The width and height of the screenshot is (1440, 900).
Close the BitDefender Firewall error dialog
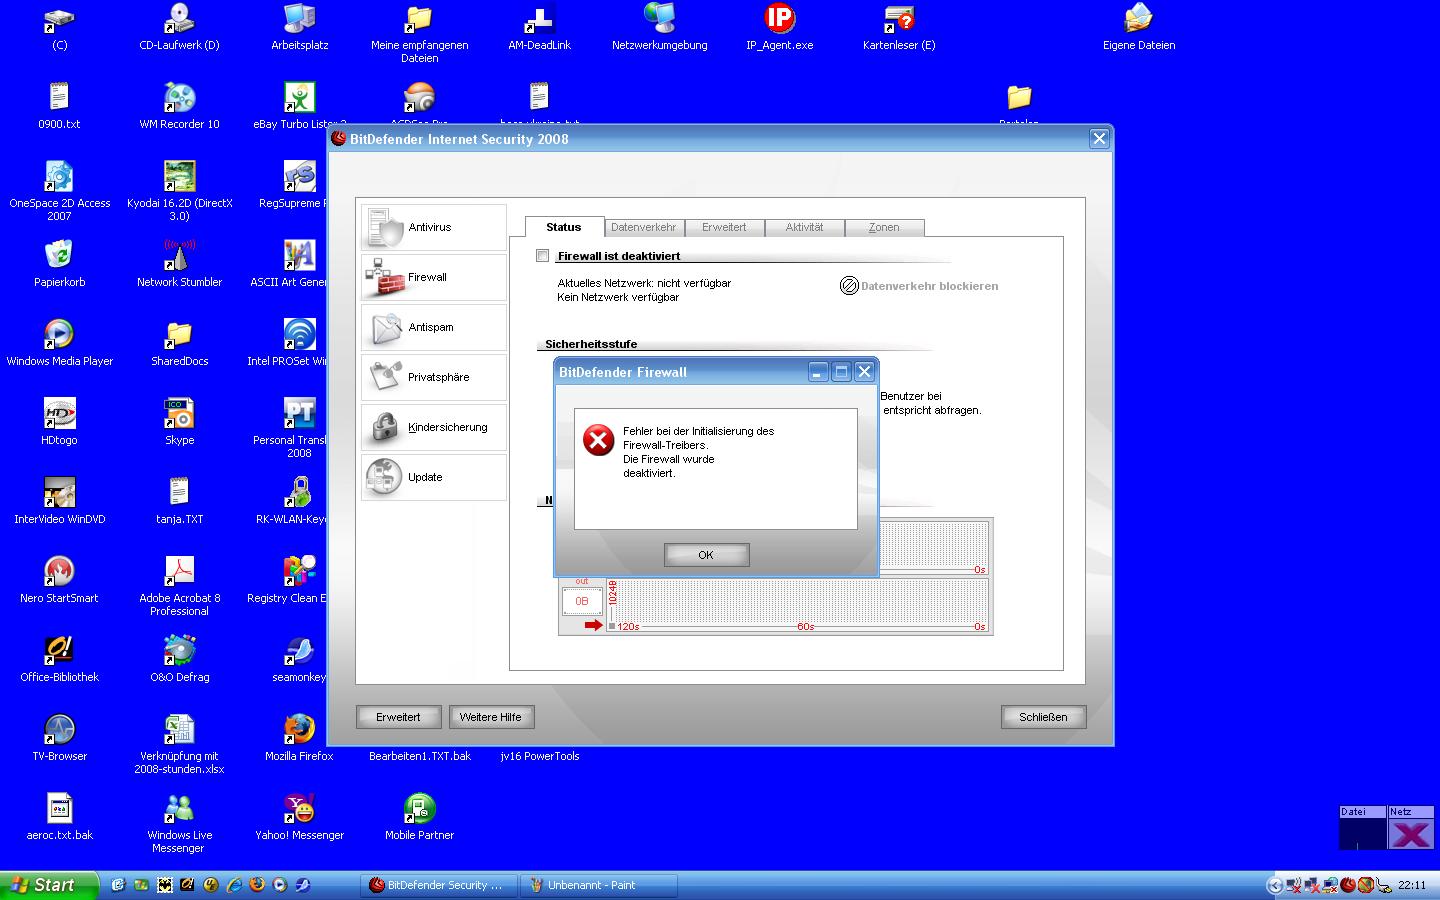[x=865, y=372]
